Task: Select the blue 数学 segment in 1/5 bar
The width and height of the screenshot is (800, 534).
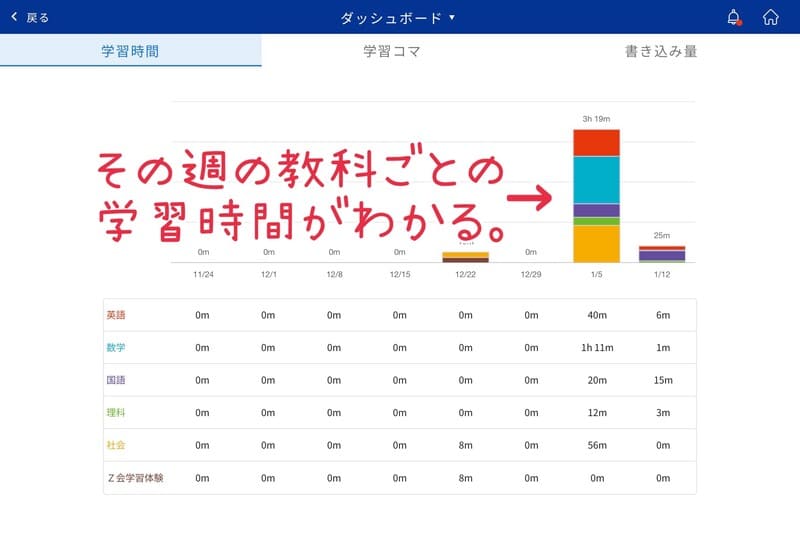Action: tap(596, 179)
